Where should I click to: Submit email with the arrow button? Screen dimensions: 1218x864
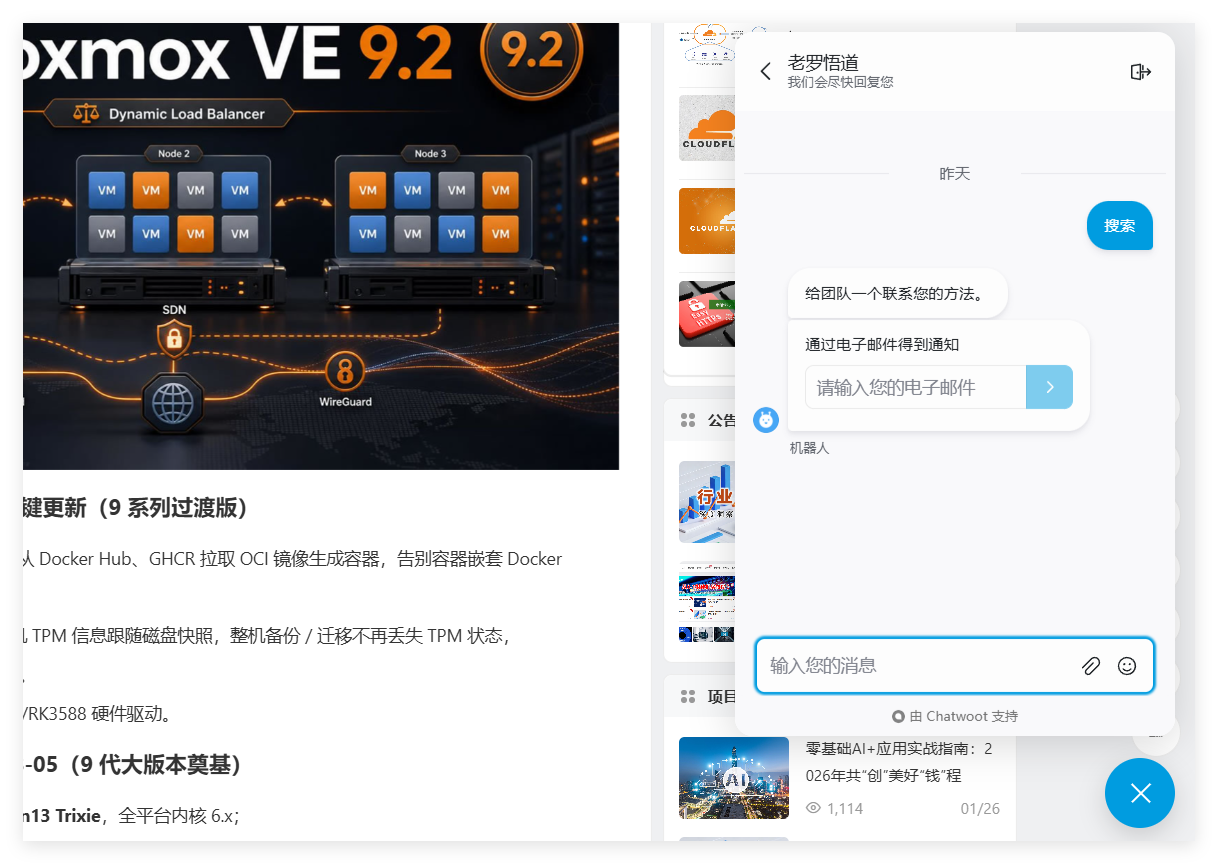click(x=1050, y=387)
